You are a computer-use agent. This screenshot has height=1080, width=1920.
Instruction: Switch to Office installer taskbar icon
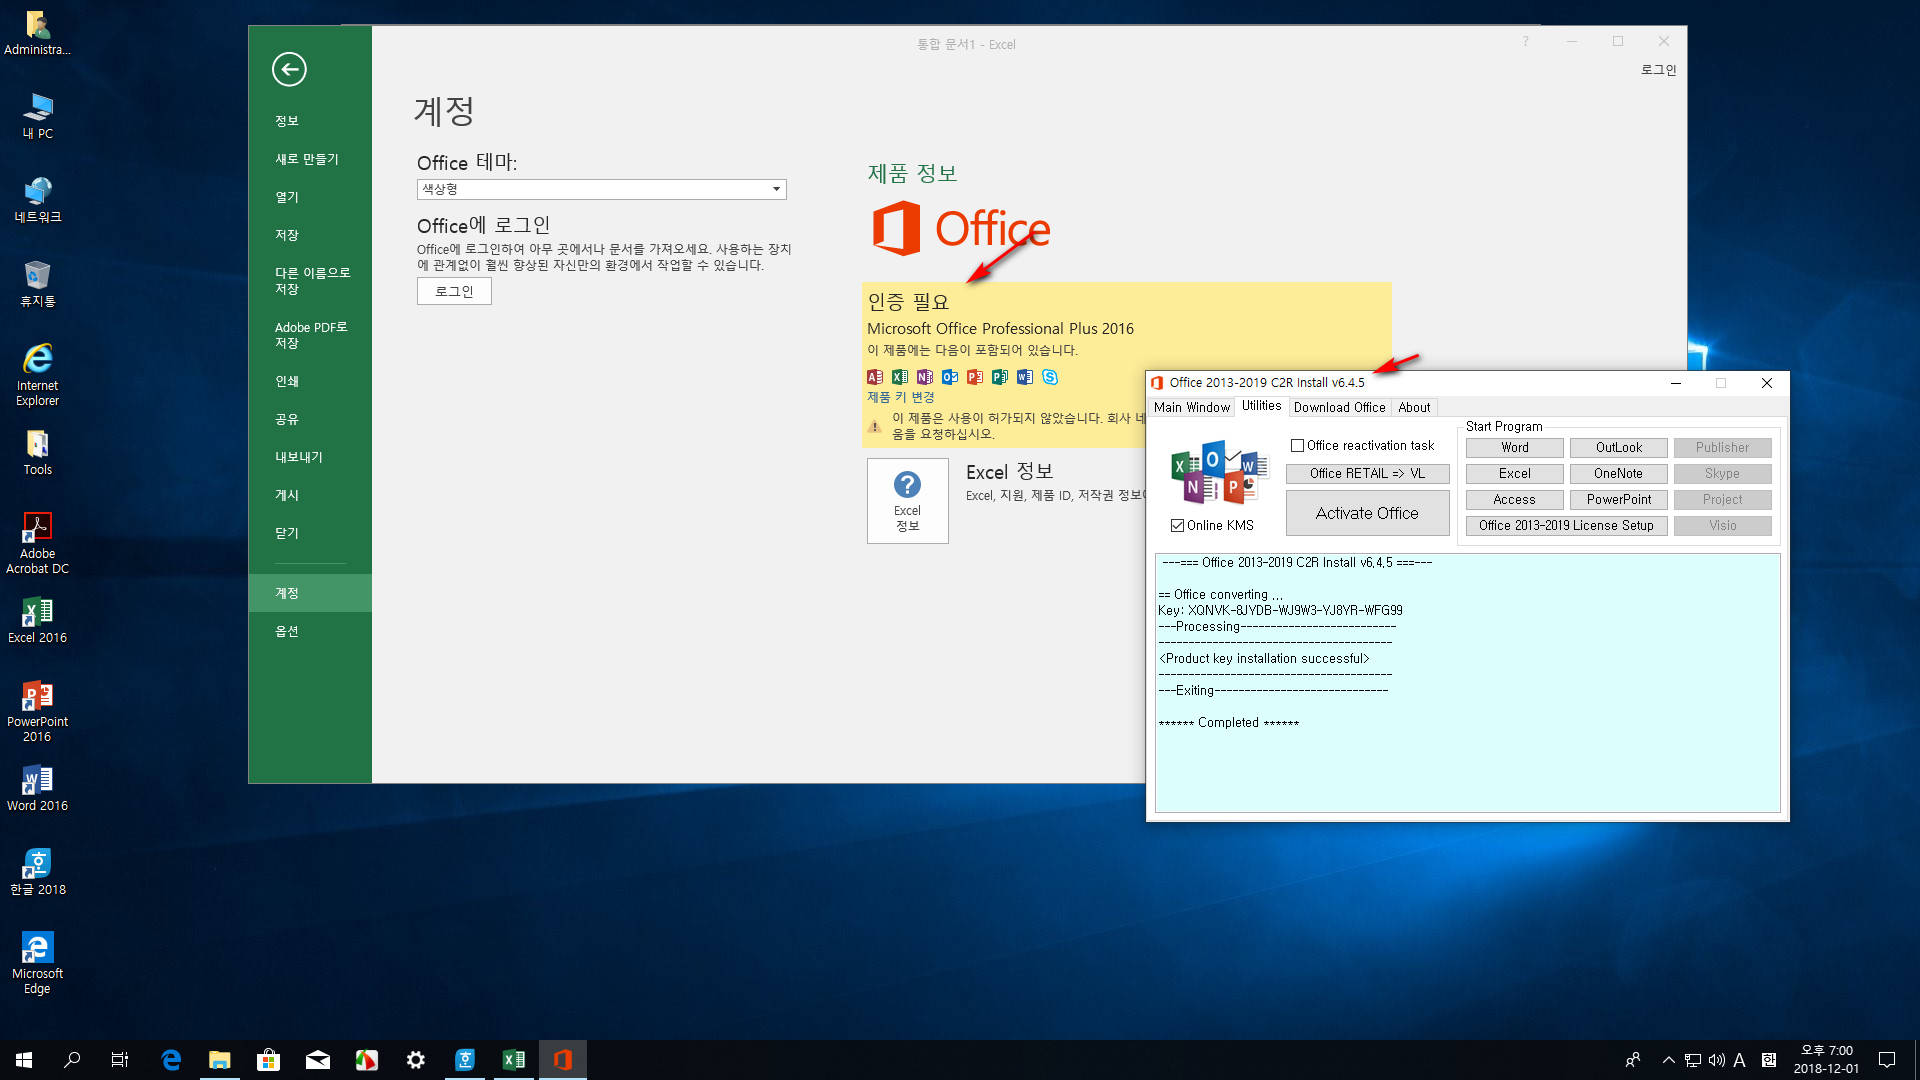click(562, 1060)
